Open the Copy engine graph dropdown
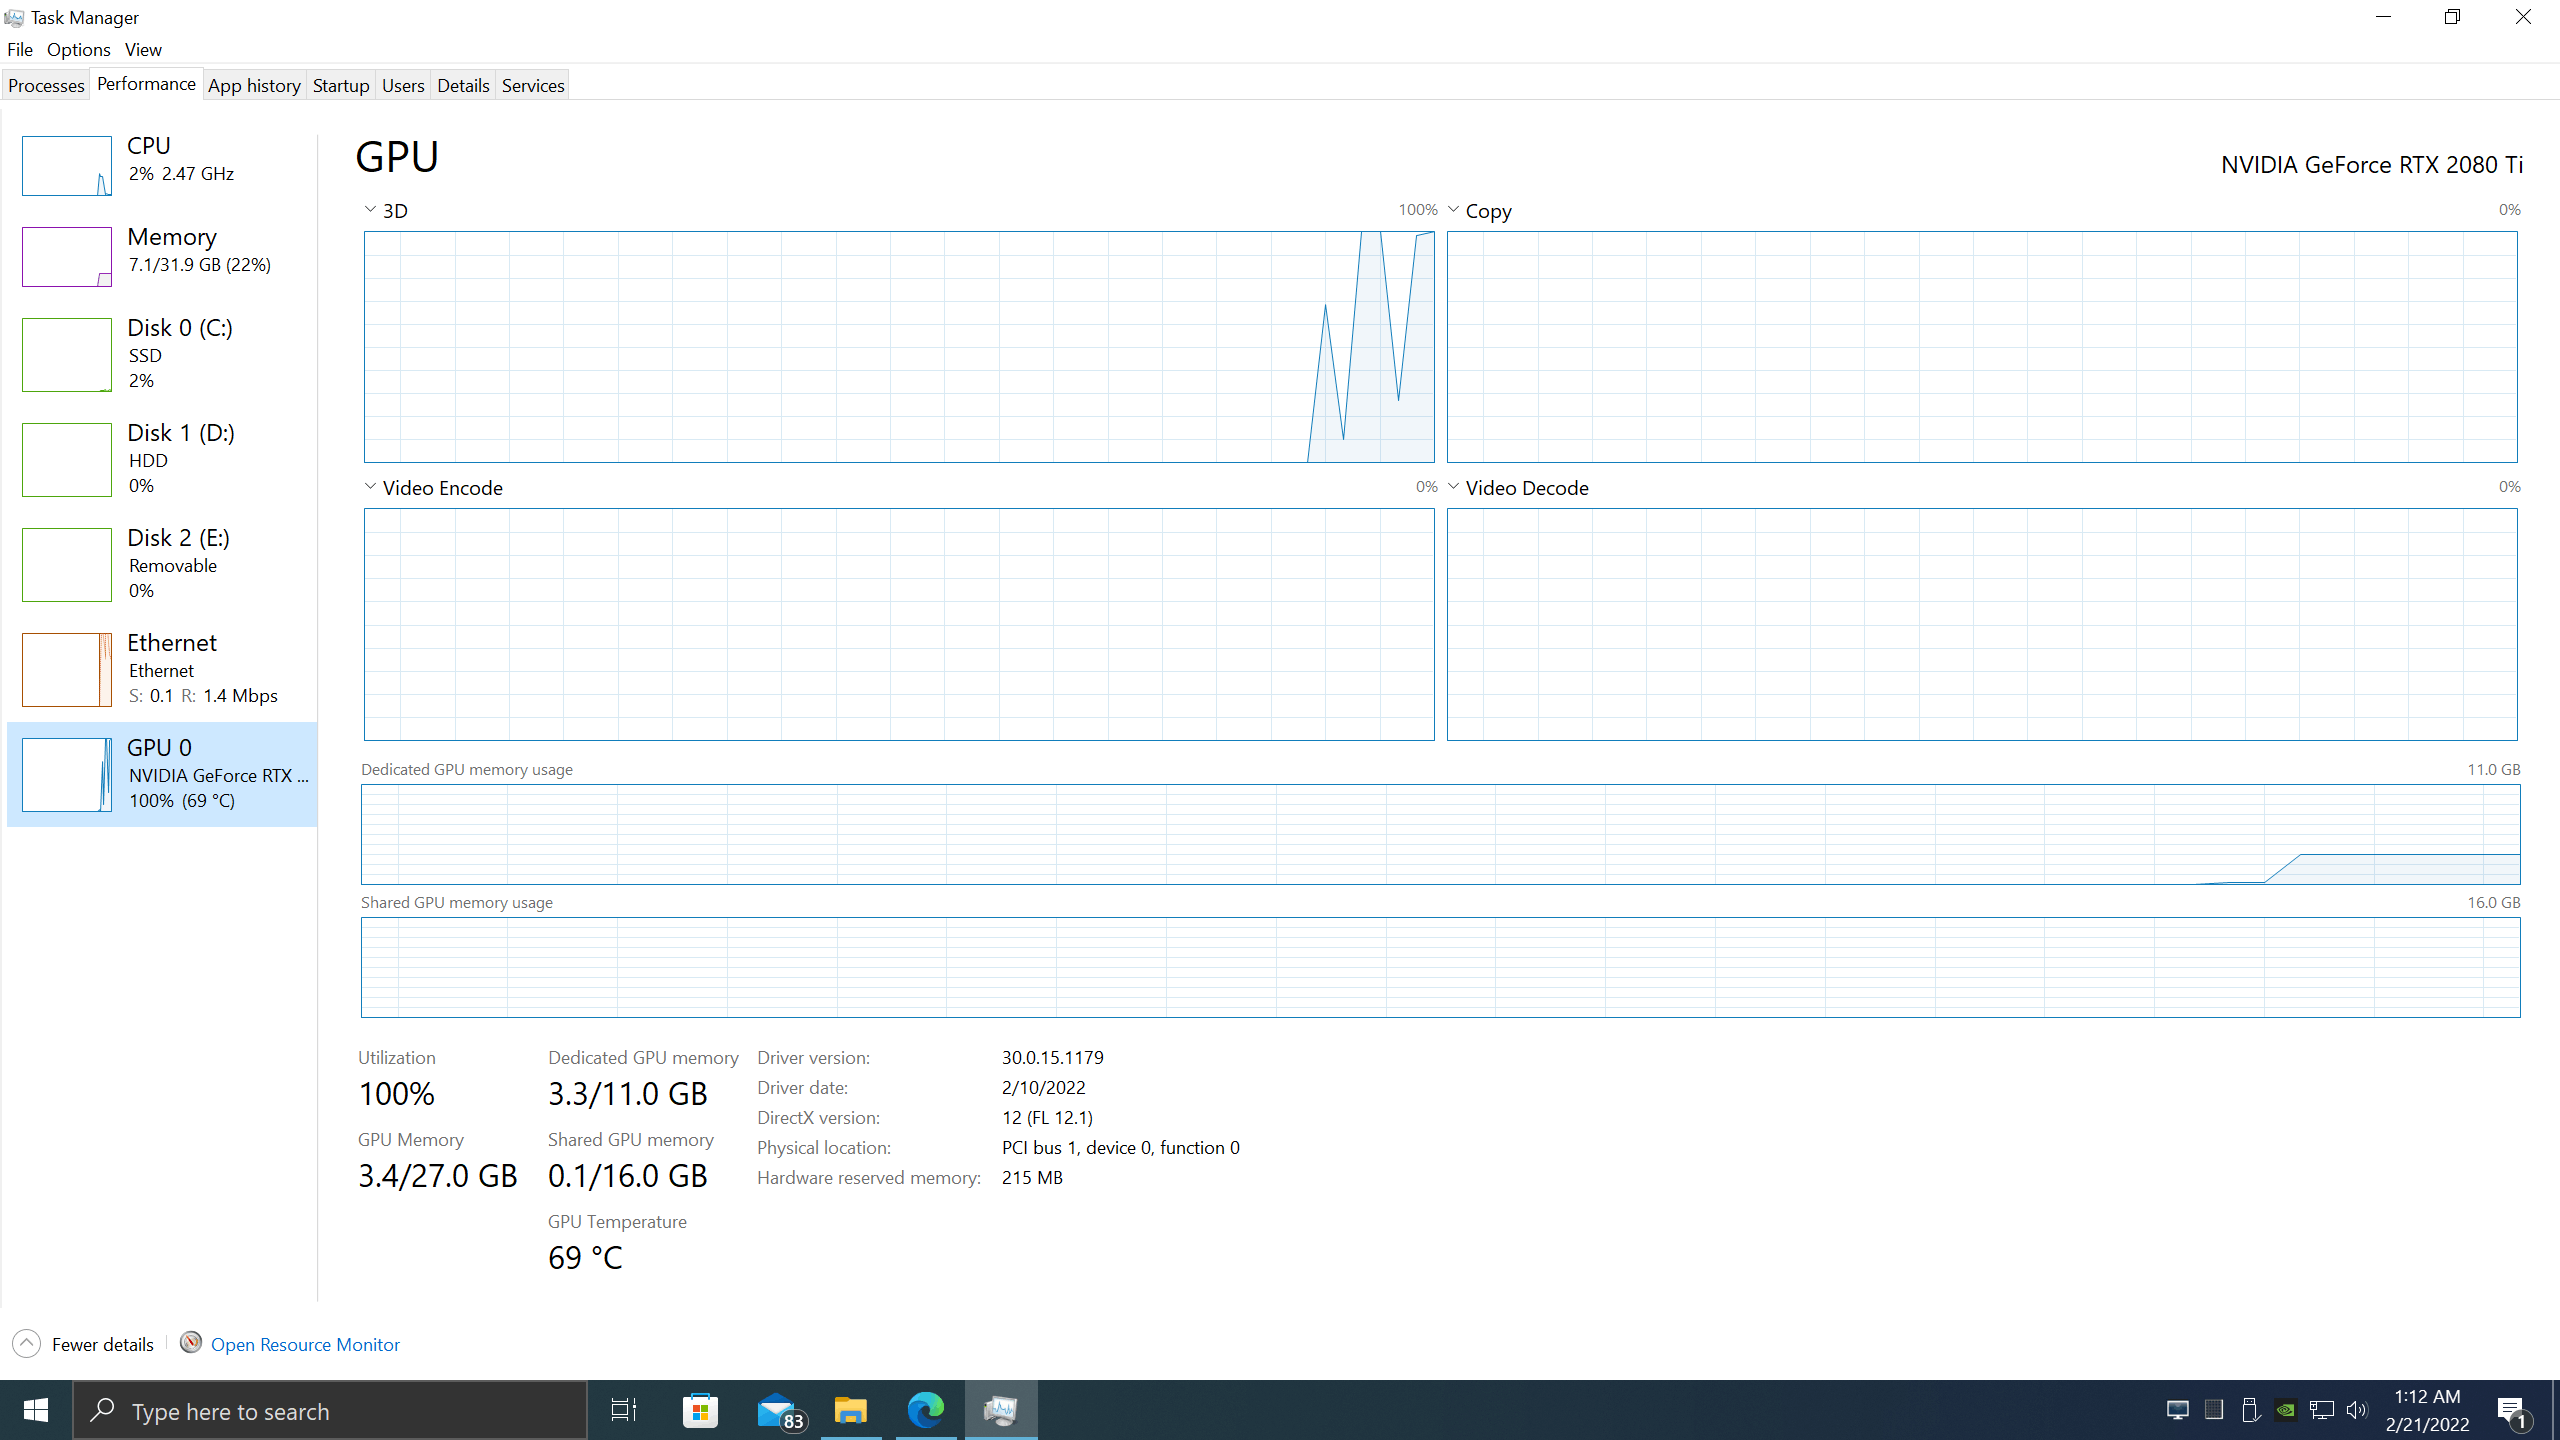Viewport: 2560px width, 1440px height. 1453,210
